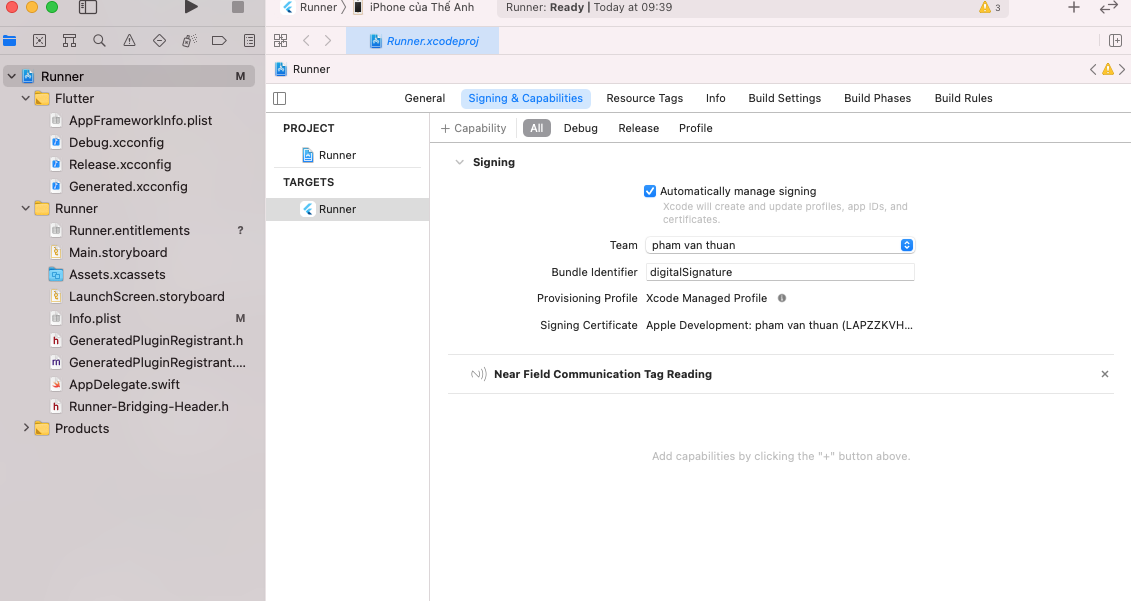Collapse the Signing disclosure triangle
The width and height of the screenshot is (1131, 601).
459,162
